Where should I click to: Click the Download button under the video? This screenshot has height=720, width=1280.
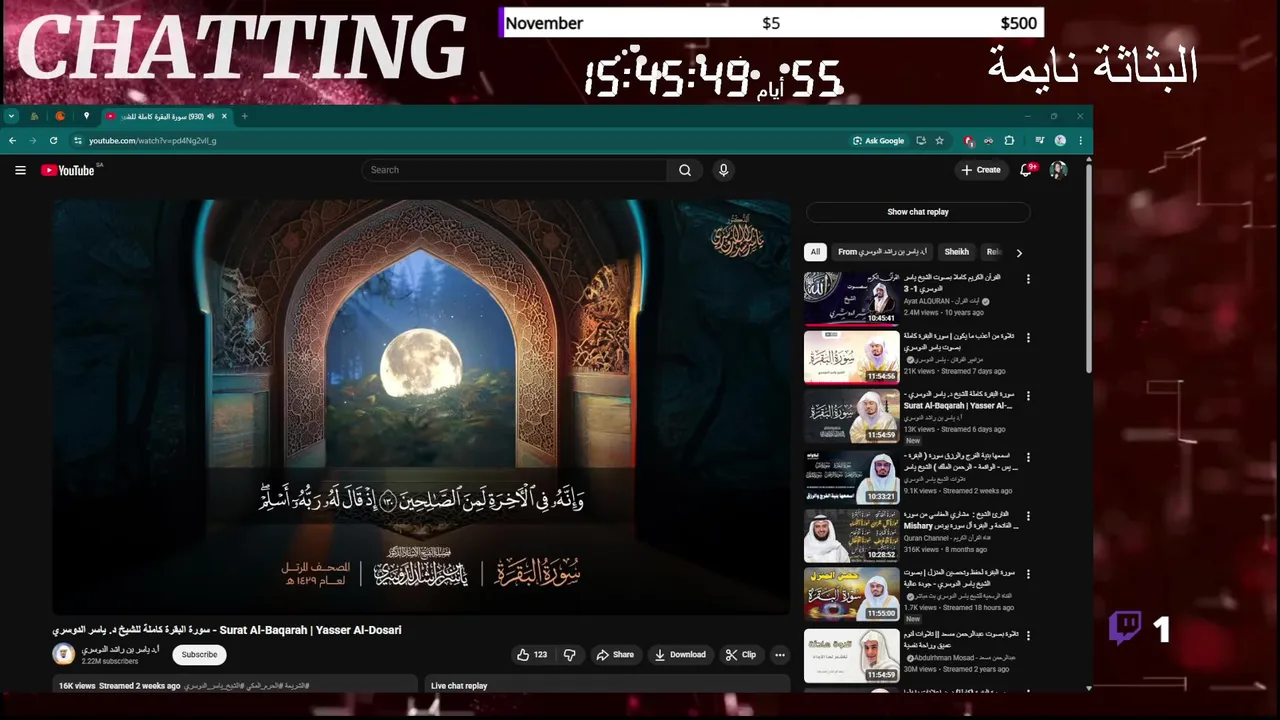(x=680, y=655)
